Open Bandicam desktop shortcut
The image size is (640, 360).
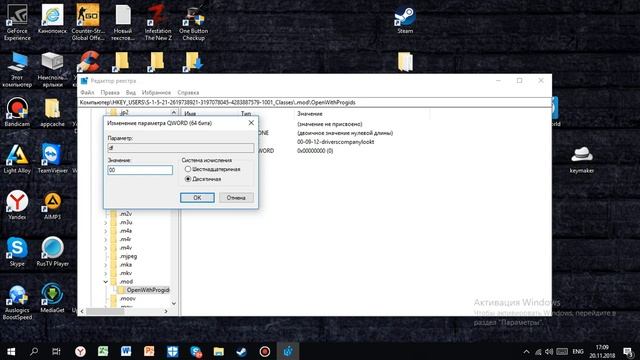[17, 111]
